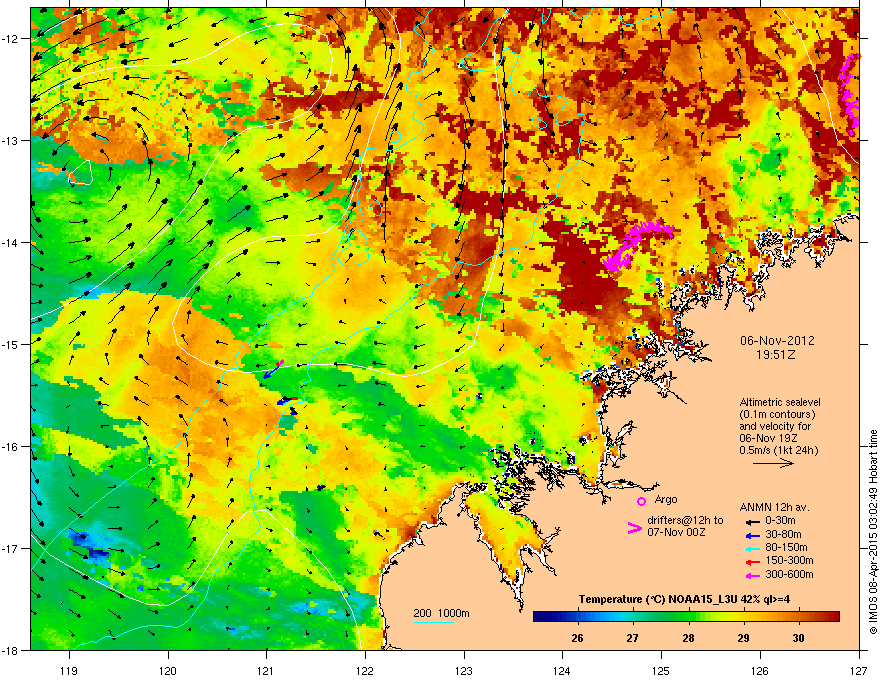880x680 pixels.
Task: Click the longitude axis label 123
Action: pyautogui.click(x=464, y=670)
